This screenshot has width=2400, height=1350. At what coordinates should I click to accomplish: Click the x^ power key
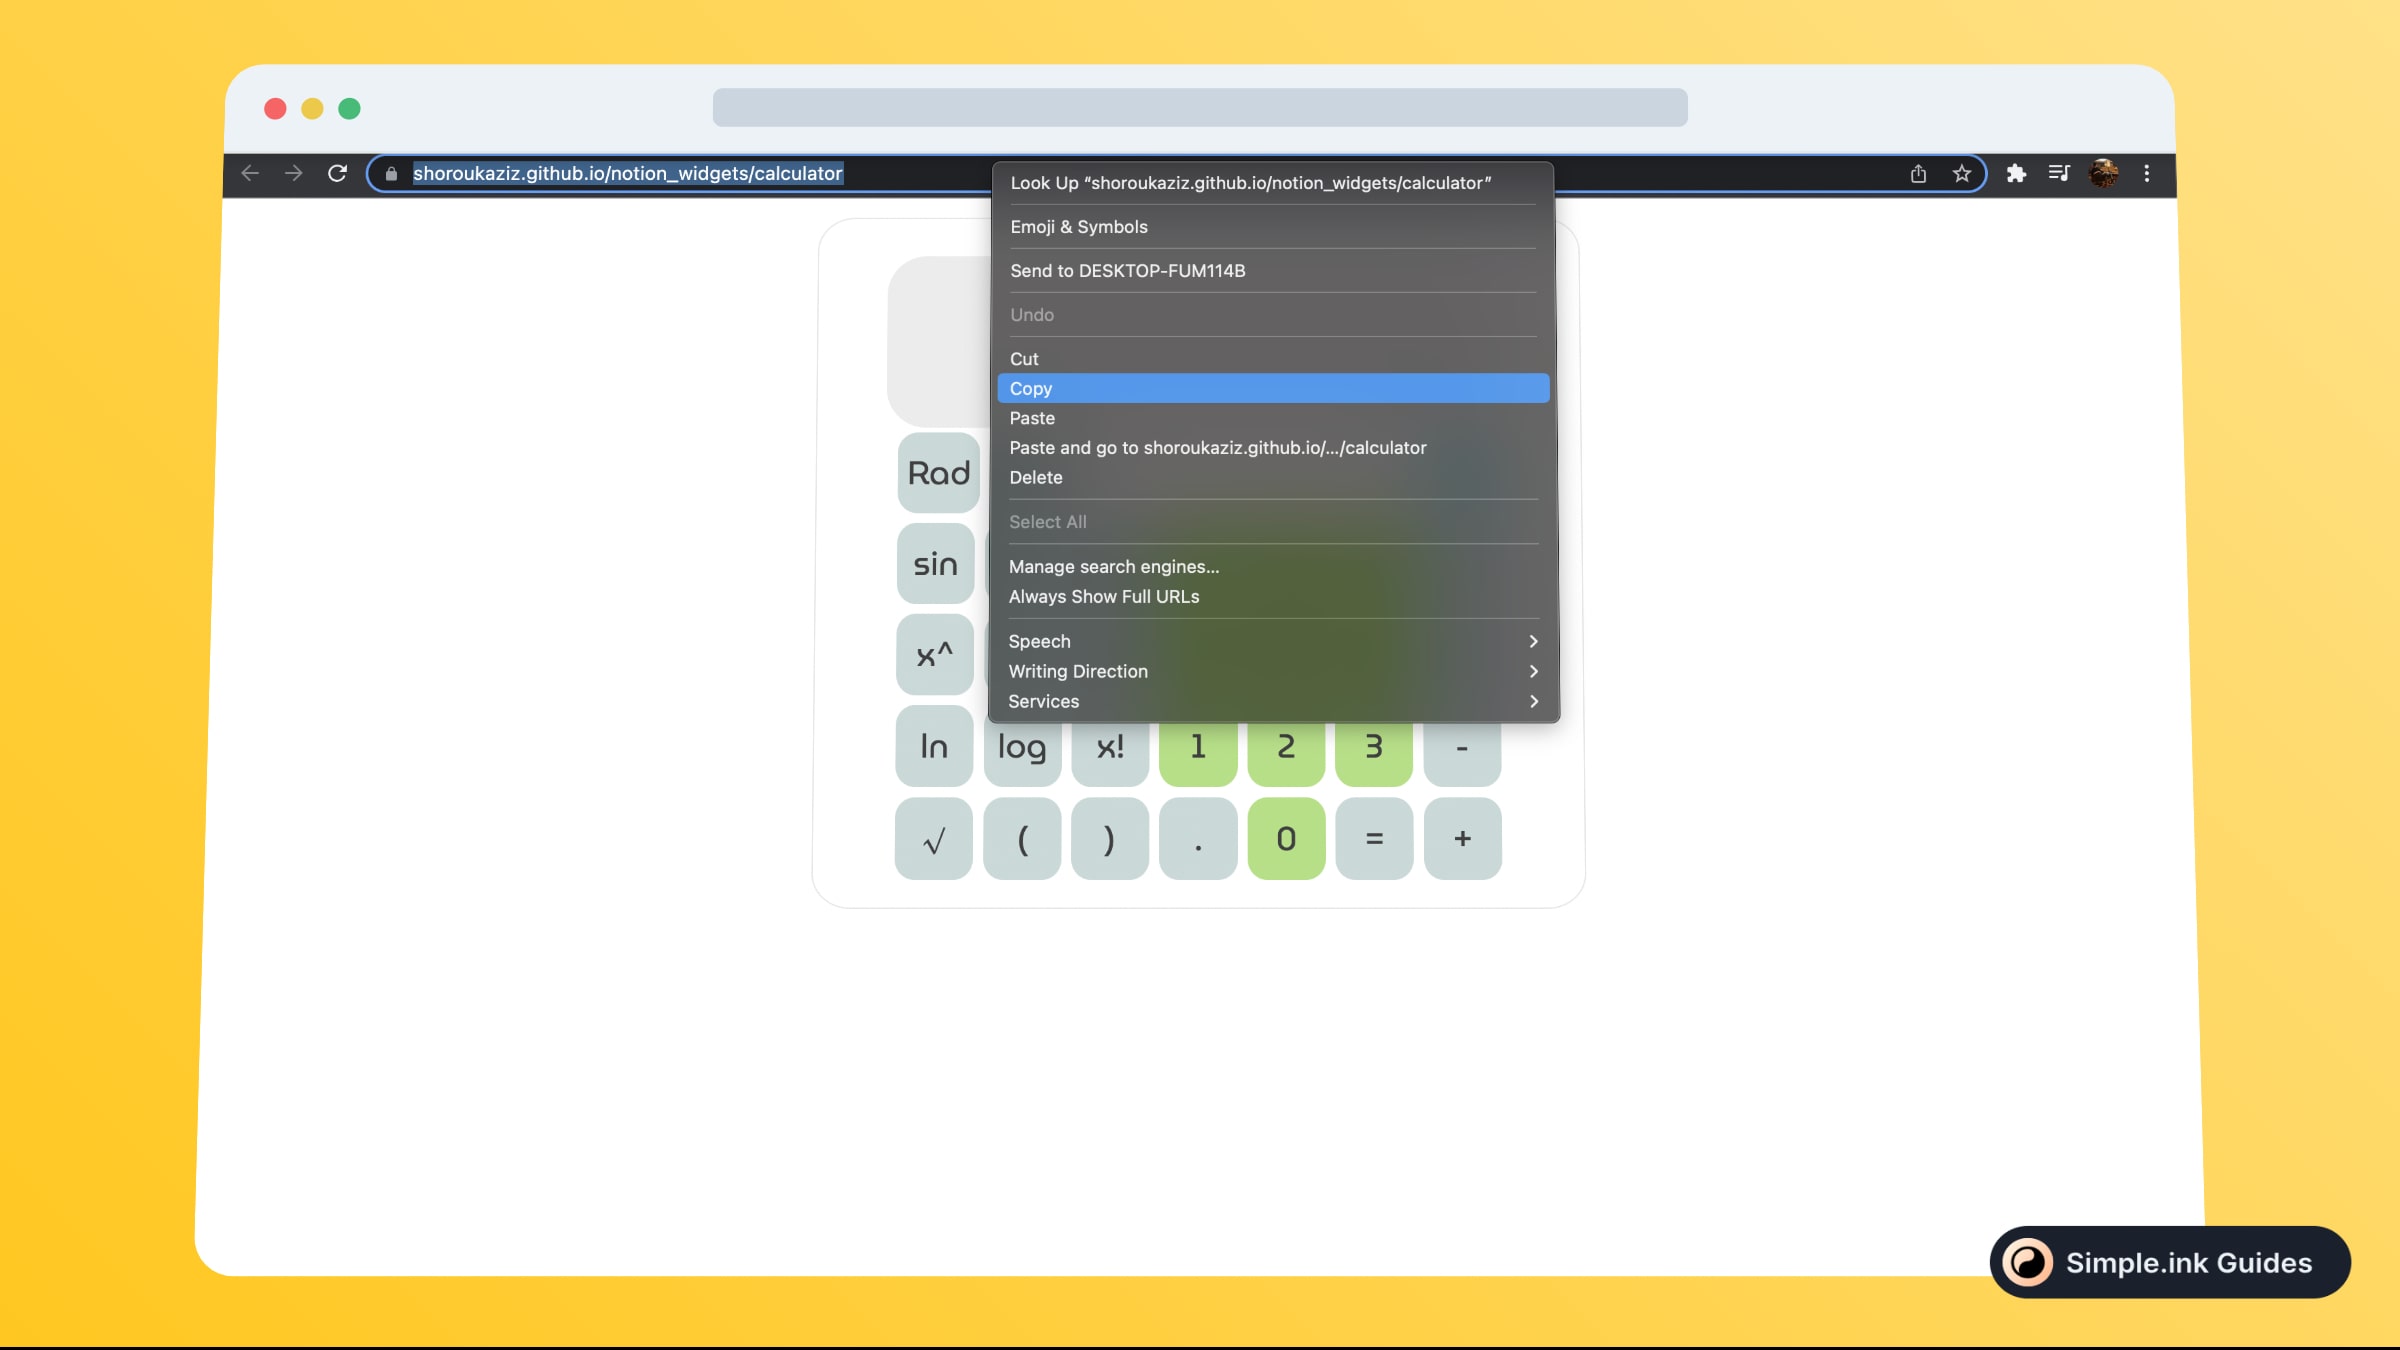(x=935, y=655)
